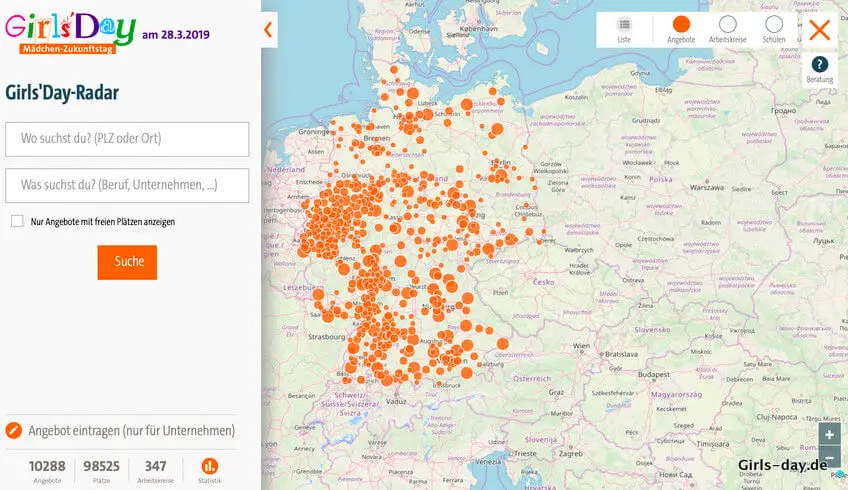Image resolution: width=848 pixels, height=490 pixels.
Task: Zoom out the map with minus
Action: pos(829,458)
